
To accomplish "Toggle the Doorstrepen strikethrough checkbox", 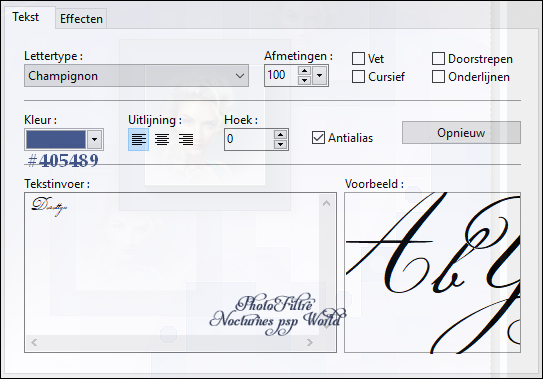I will tap(438, 59).
